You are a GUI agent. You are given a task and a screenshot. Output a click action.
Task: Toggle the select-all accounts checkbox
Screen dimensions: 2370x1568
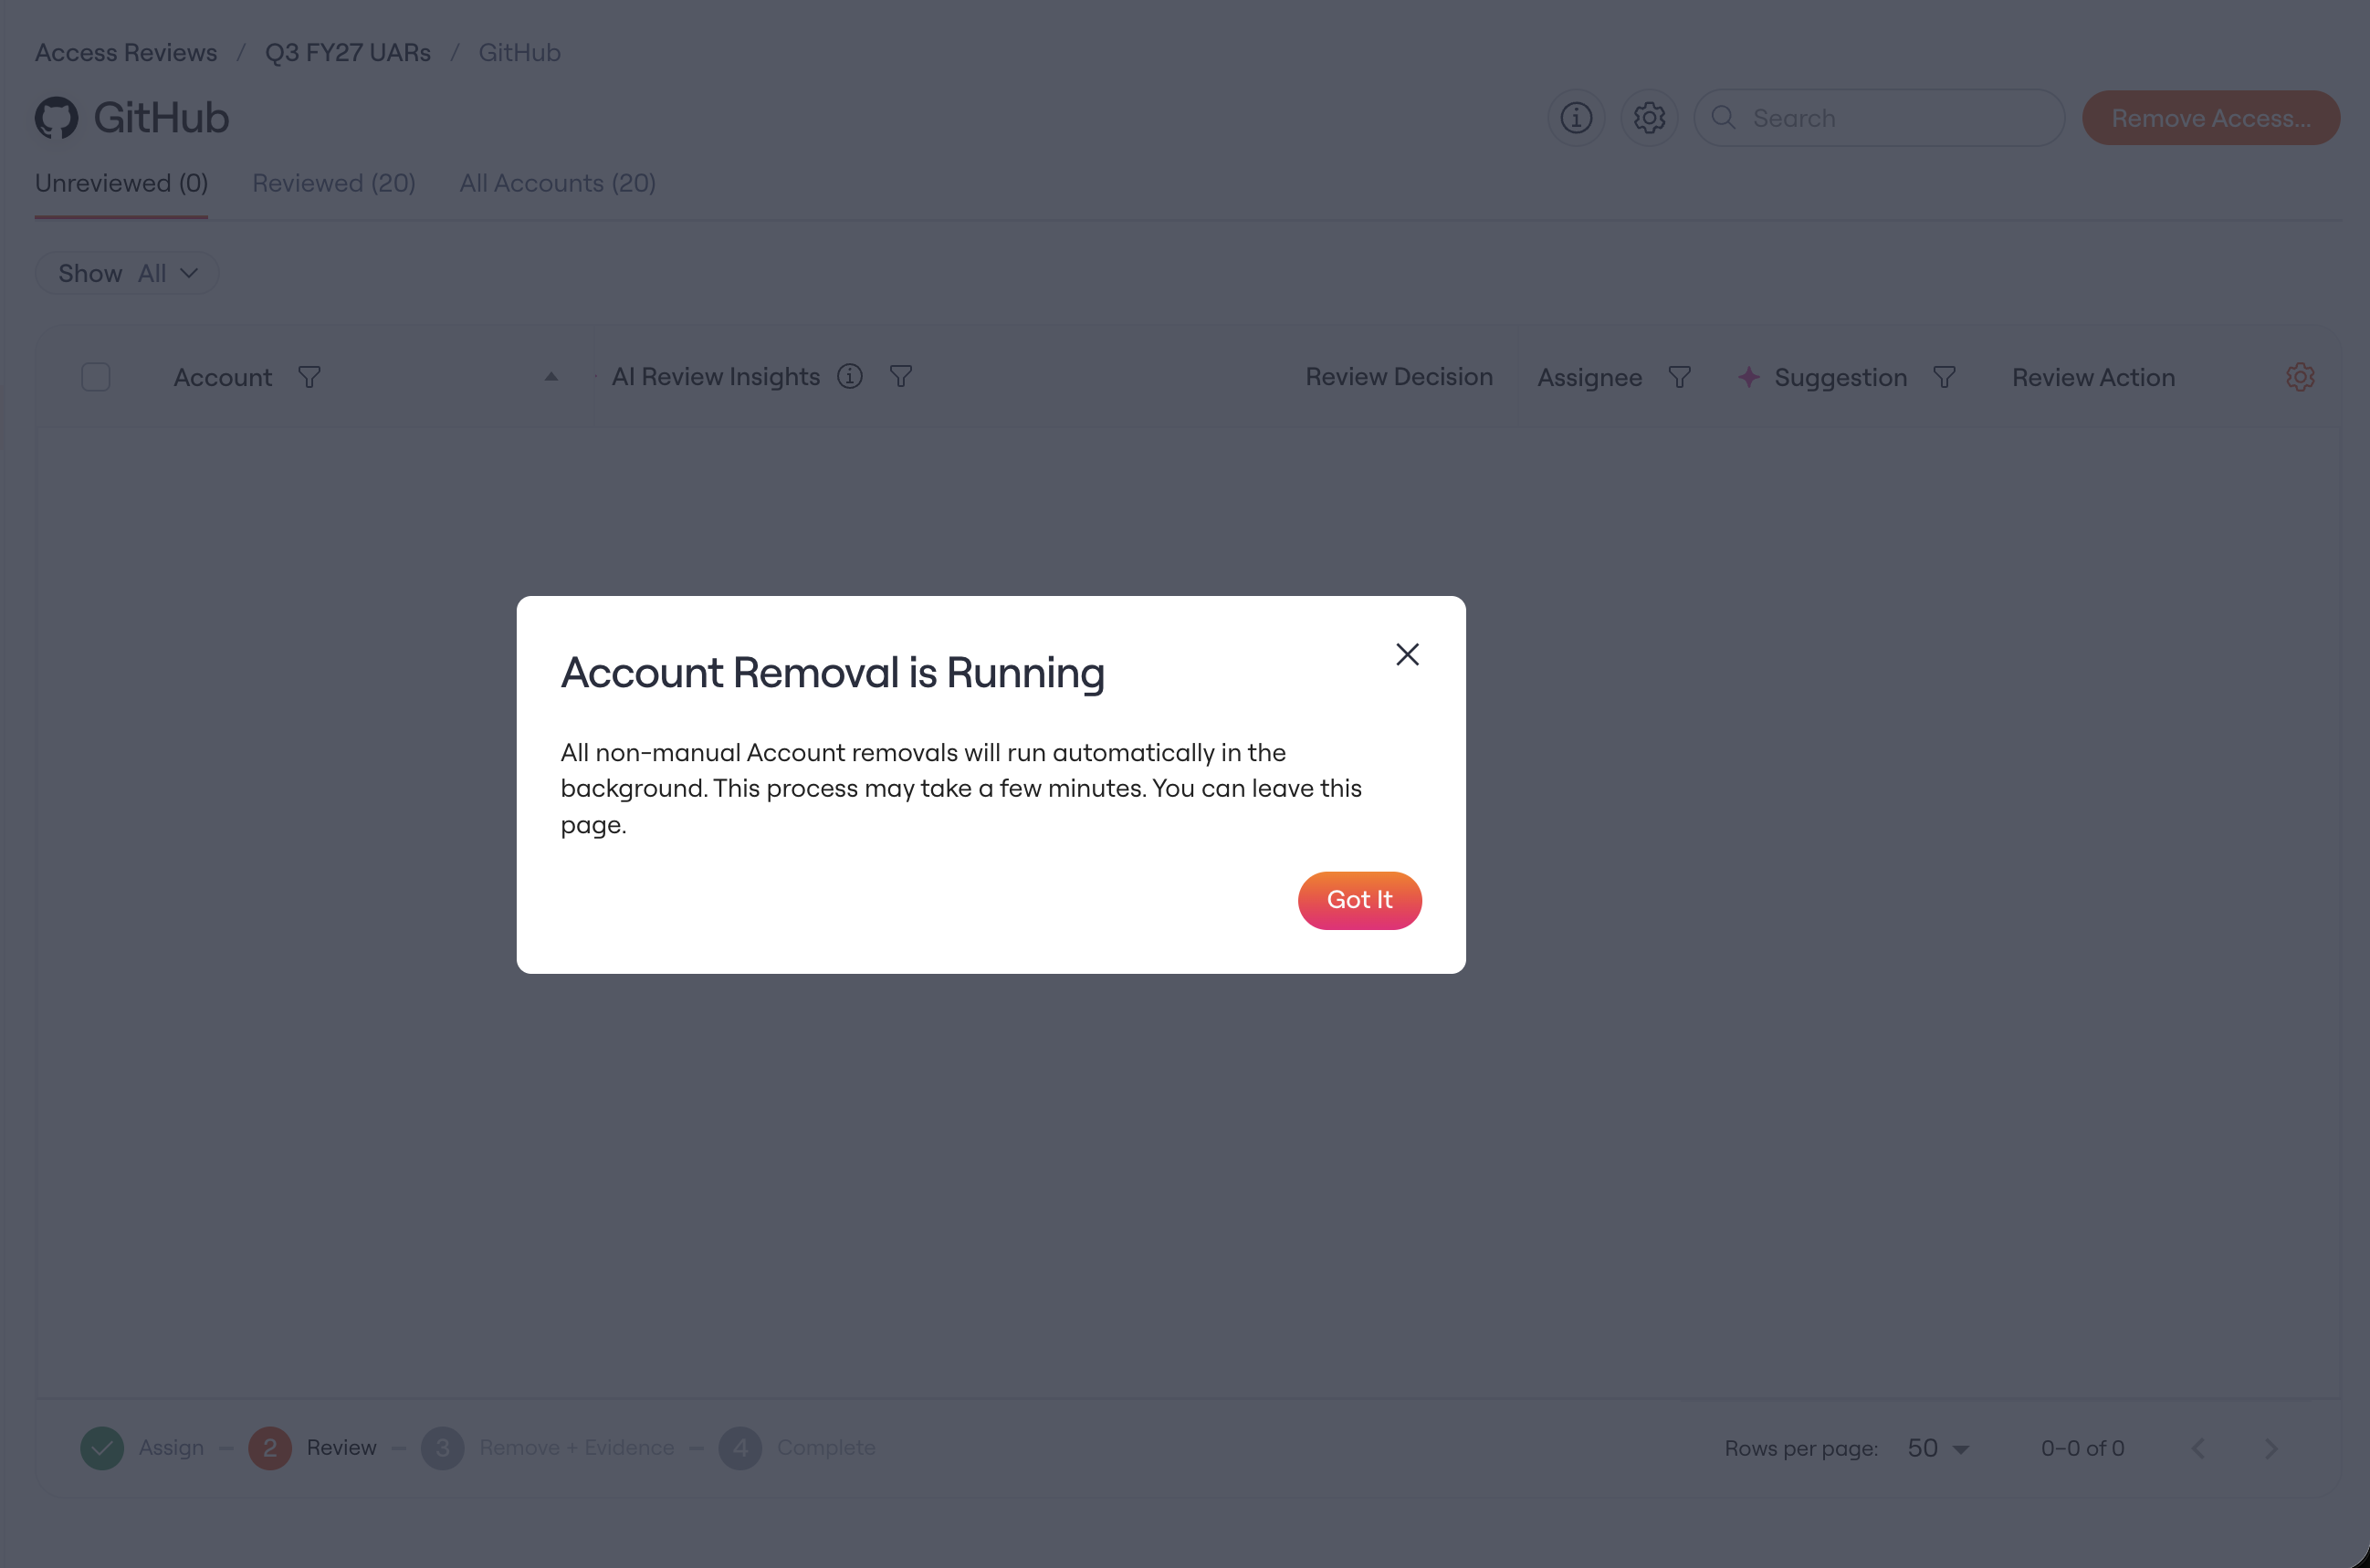(96, 377)
